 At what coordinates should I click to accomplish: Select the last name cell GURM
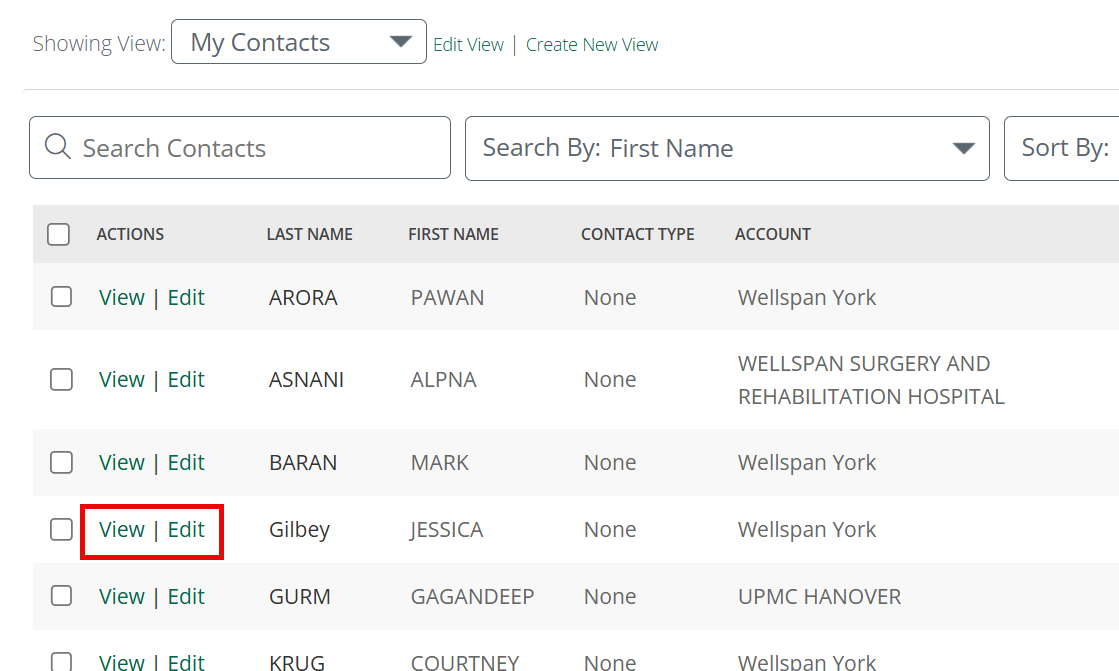pos(300,596)
